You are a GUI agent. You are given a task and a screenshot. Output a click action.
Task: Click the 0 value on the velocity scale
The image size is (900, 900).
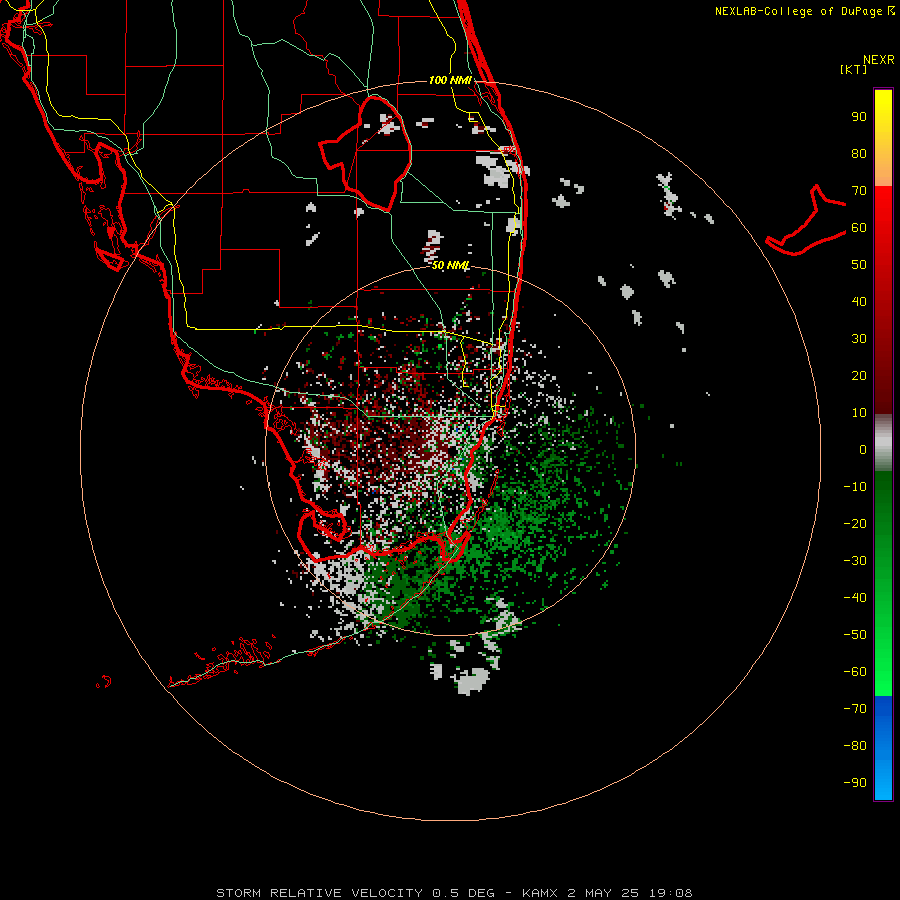pyautogui.click(x=863, y=450)
